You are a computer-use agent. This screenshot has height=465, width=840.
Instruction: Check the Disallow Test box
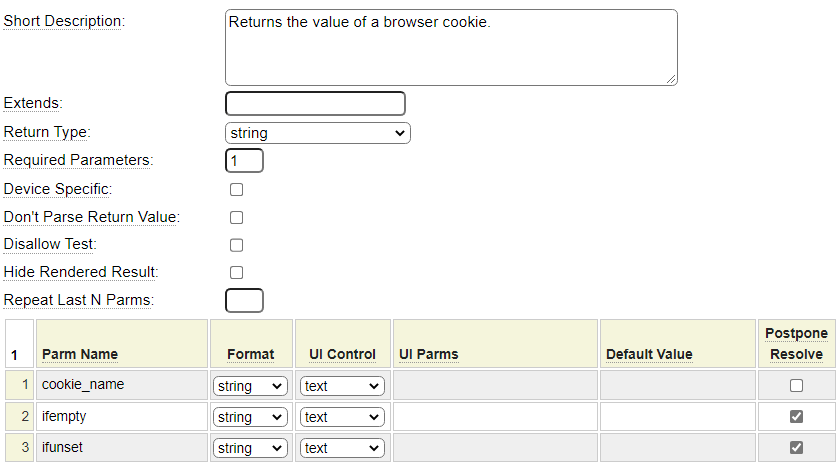tap(236, 245)
